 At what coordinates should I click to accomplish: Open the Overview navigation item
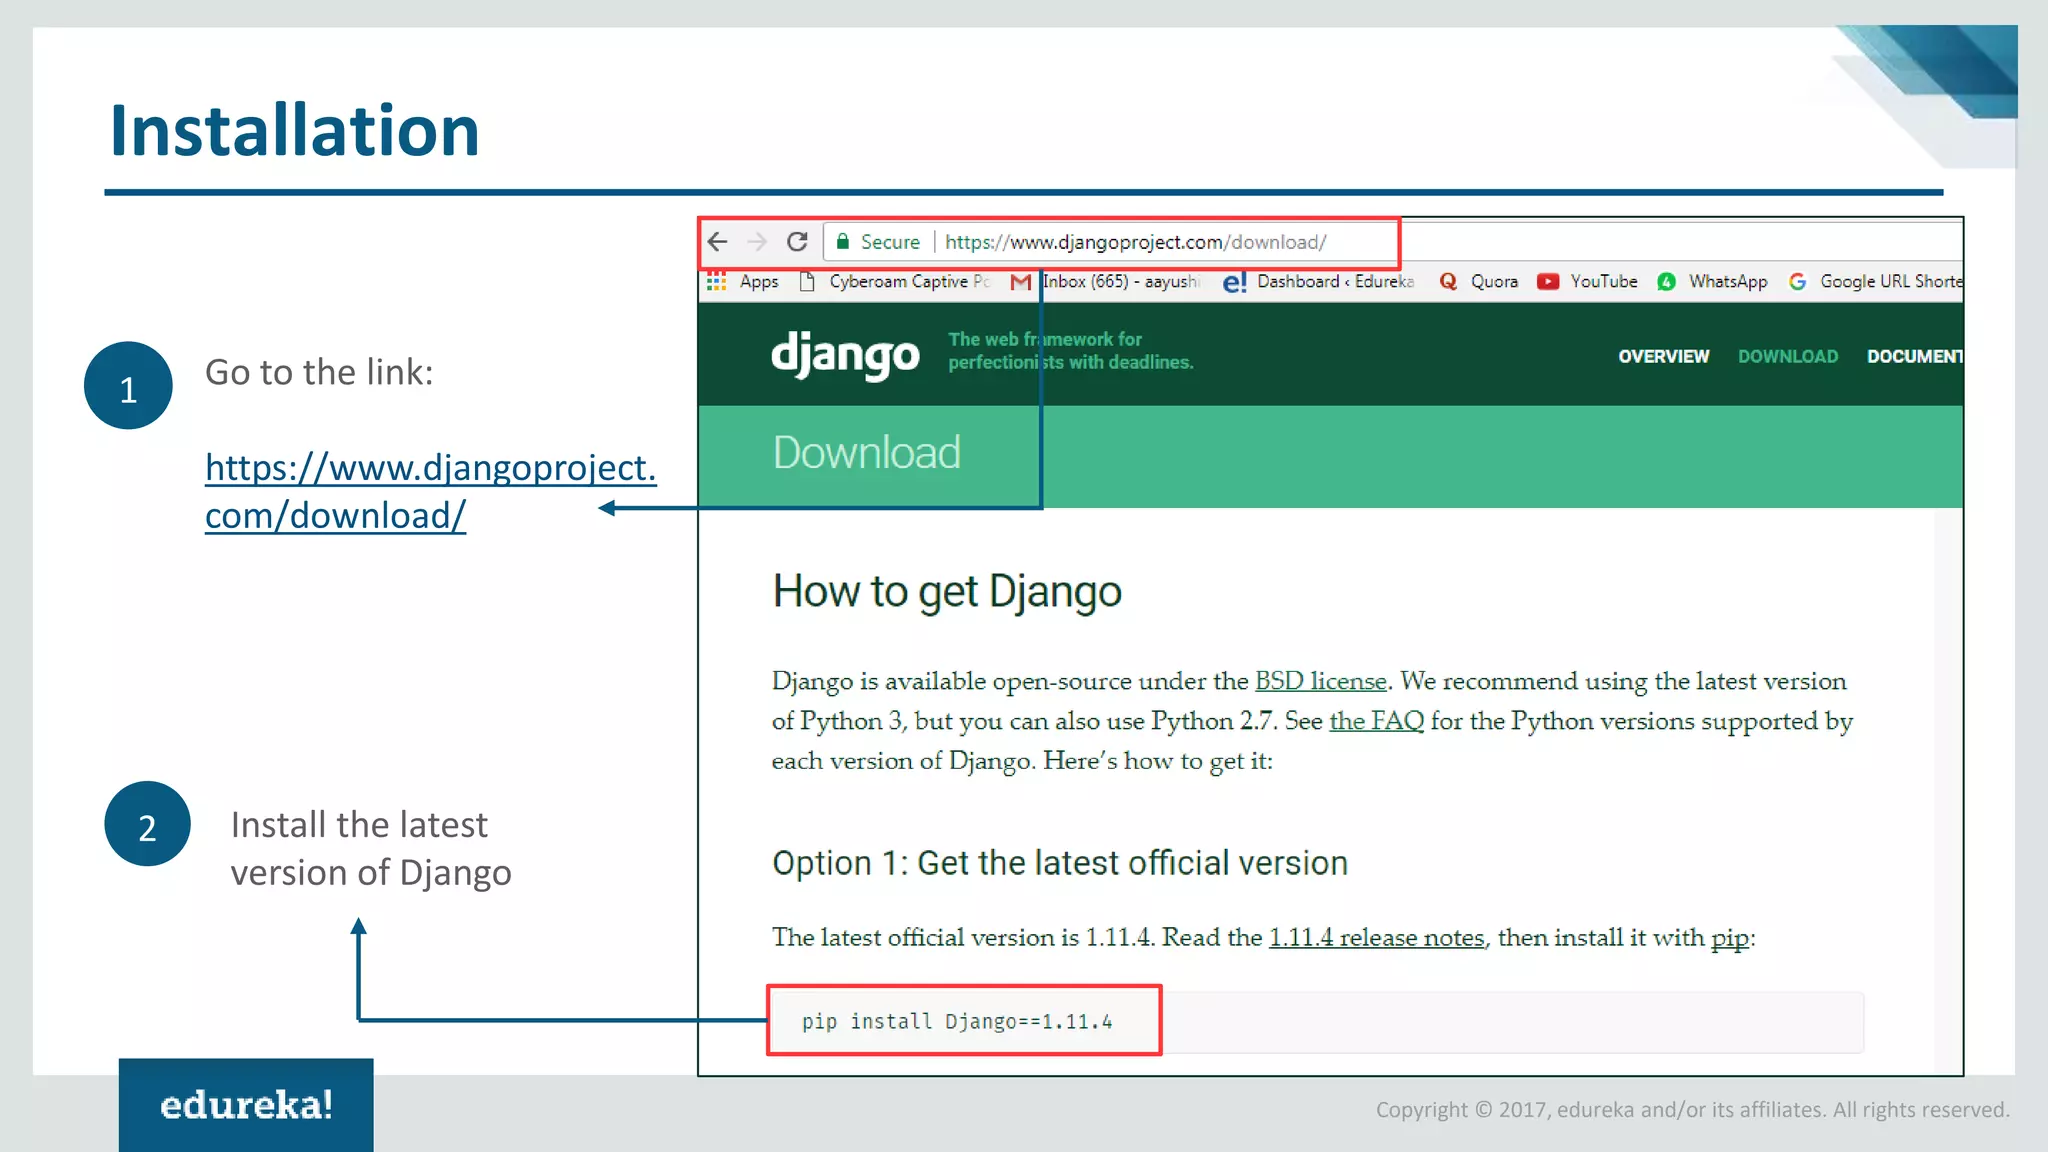point(1664,357)
